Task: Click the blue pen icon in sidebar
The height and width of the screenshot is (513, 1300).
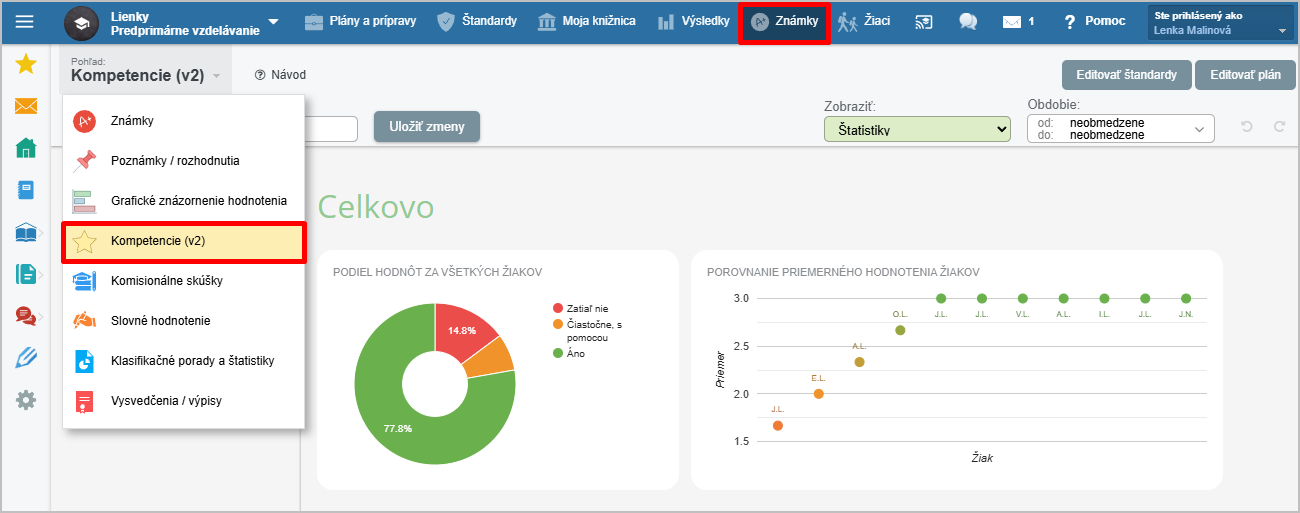Action: pyautogui.click(x=26, y=357)
